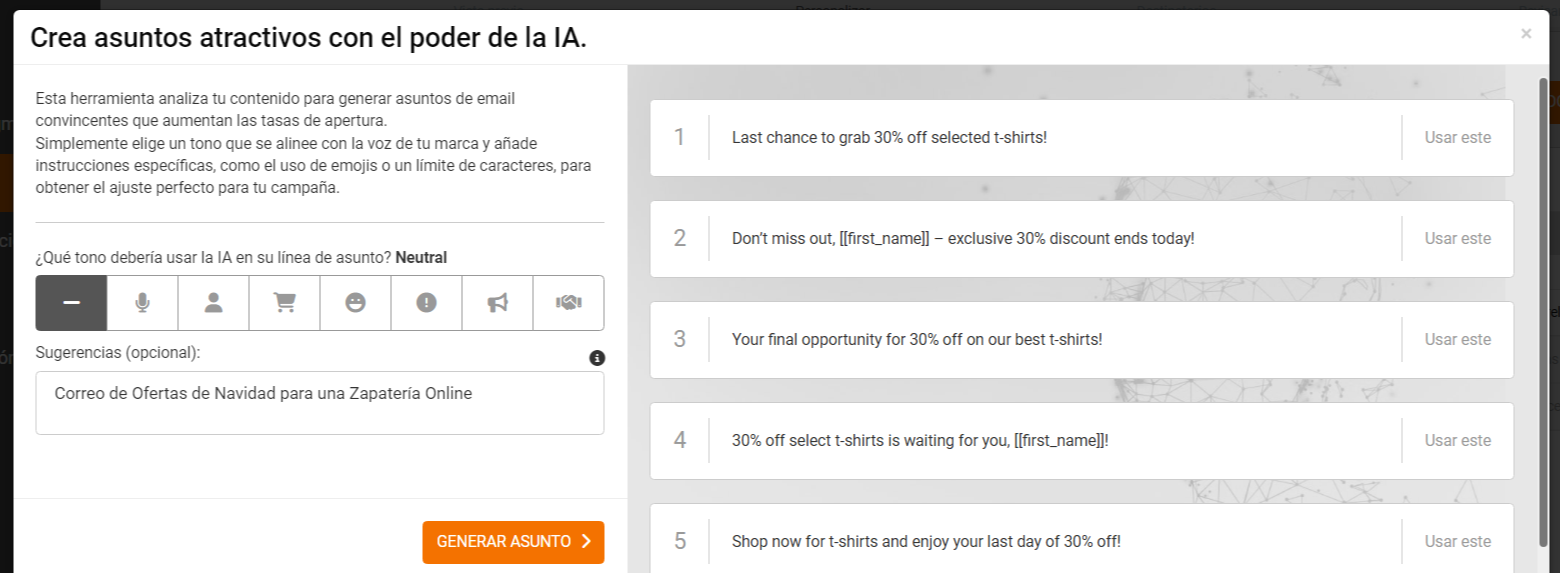
Task: Select the smiley face tone icon
Action: click(x=355, y=303)
